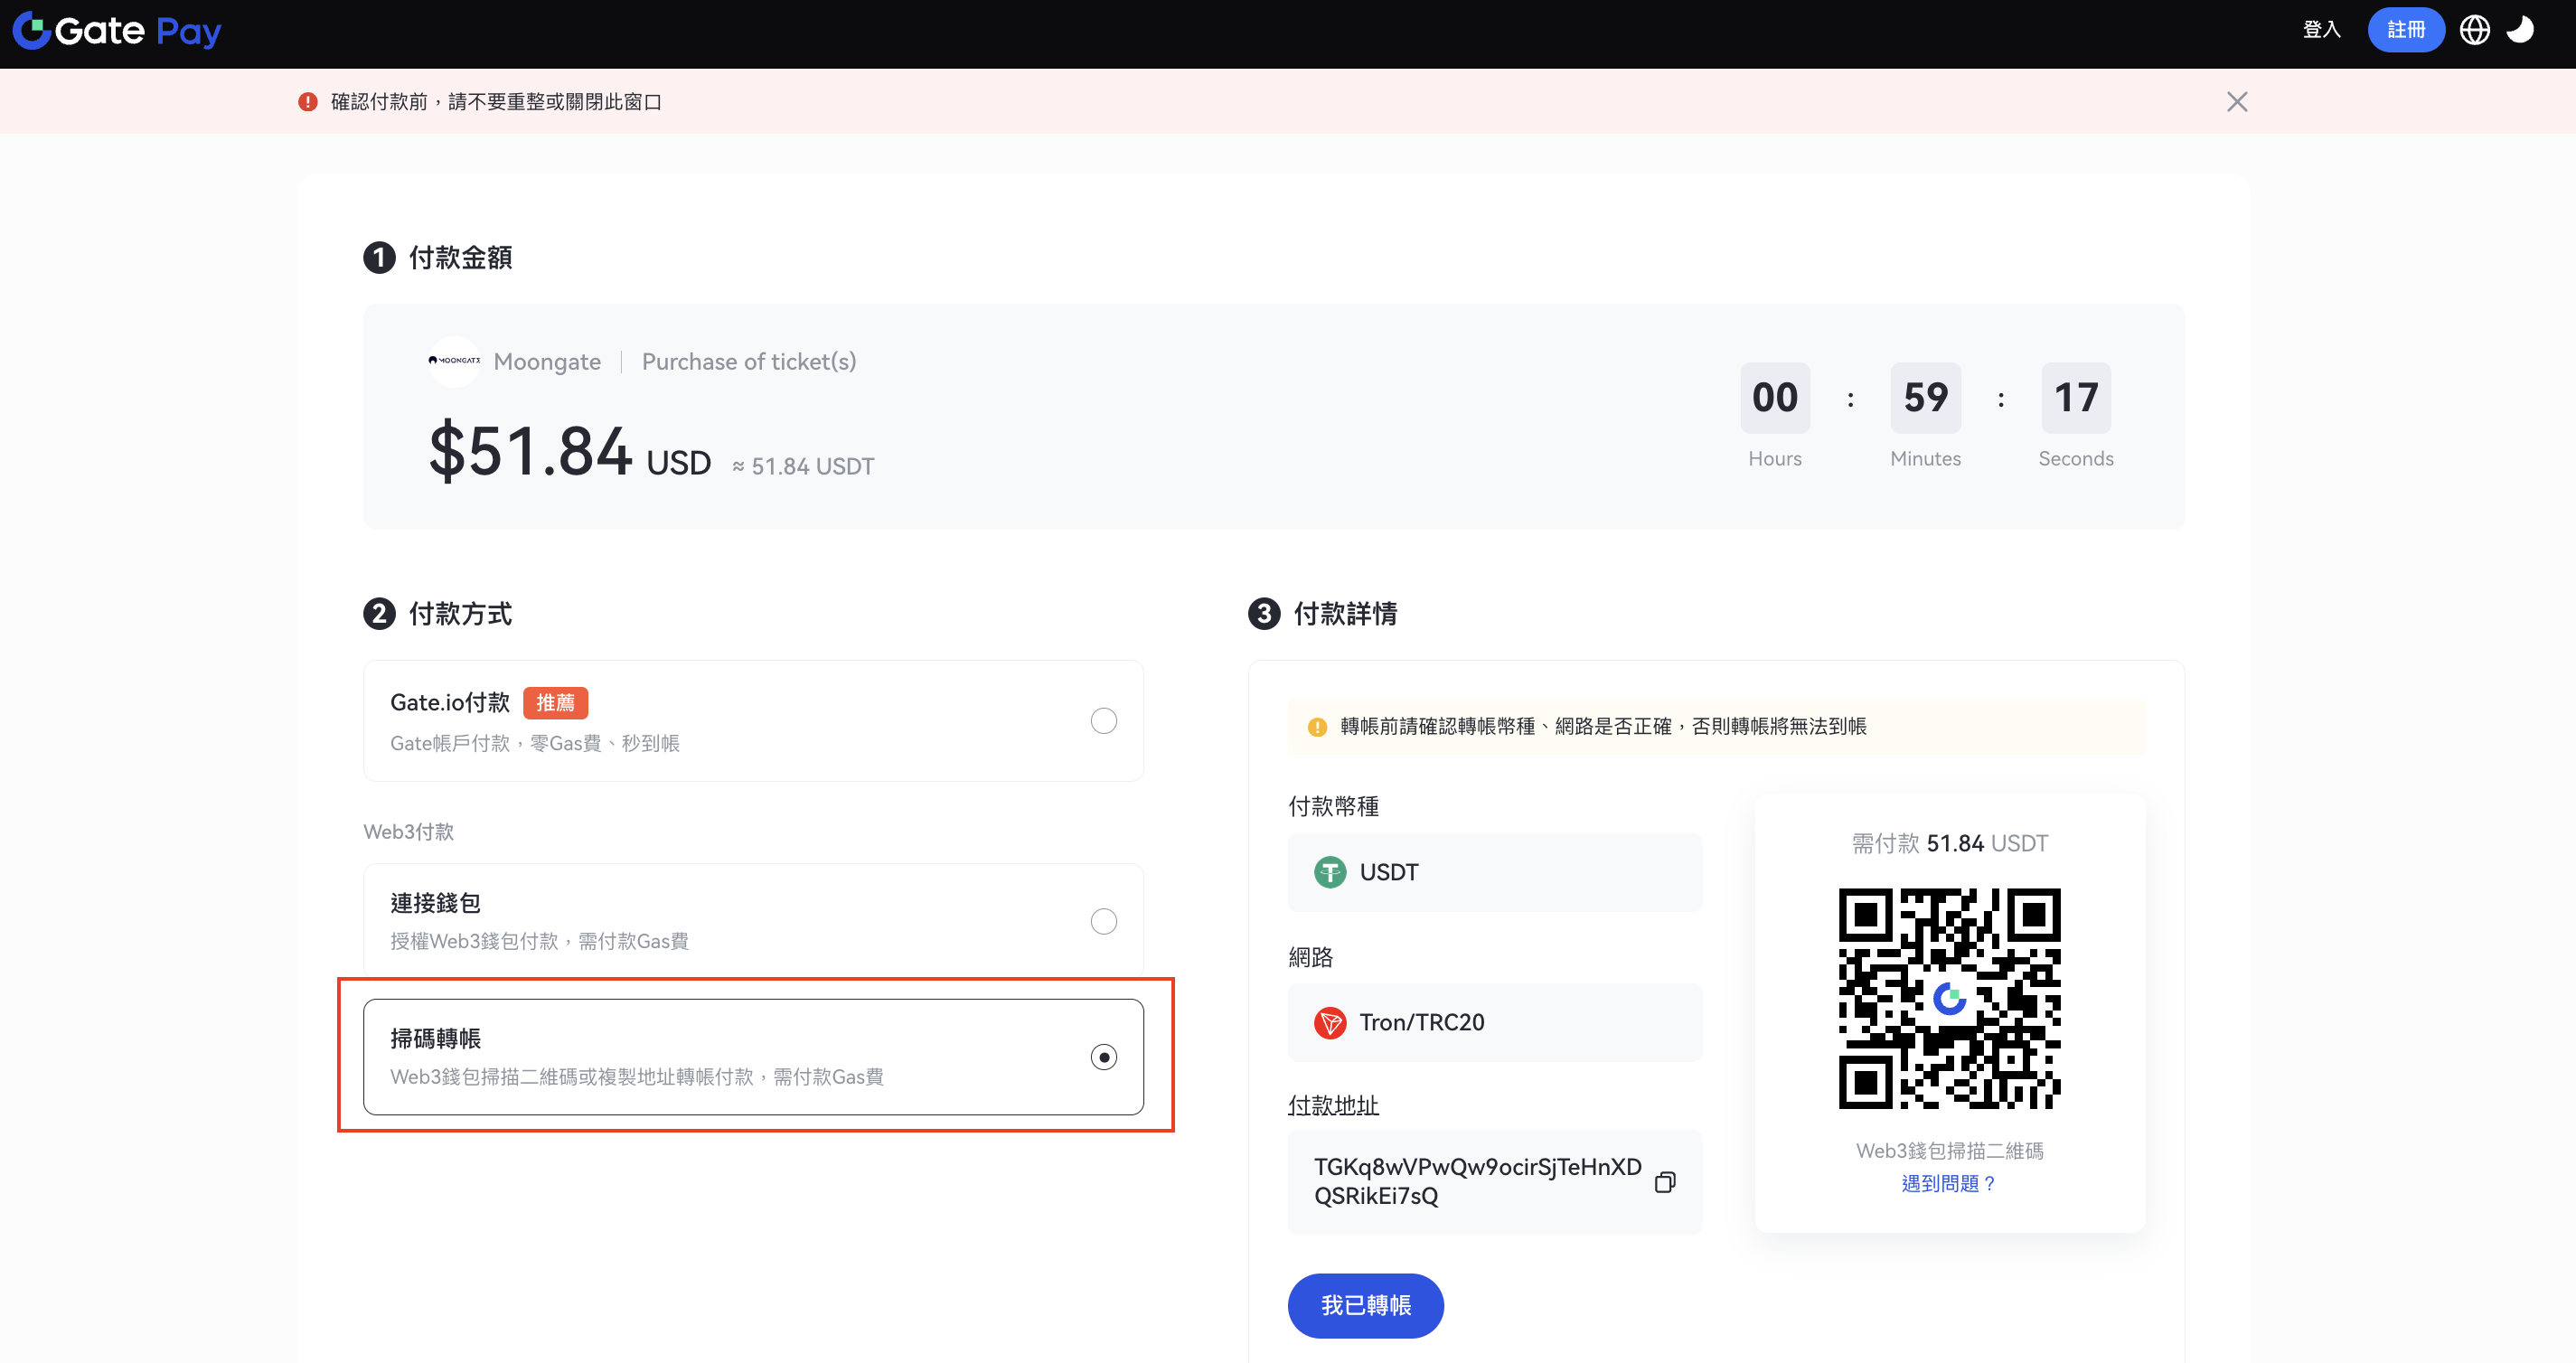
Task: Click red warning icon in banner
Action: (x=308, y=102)
